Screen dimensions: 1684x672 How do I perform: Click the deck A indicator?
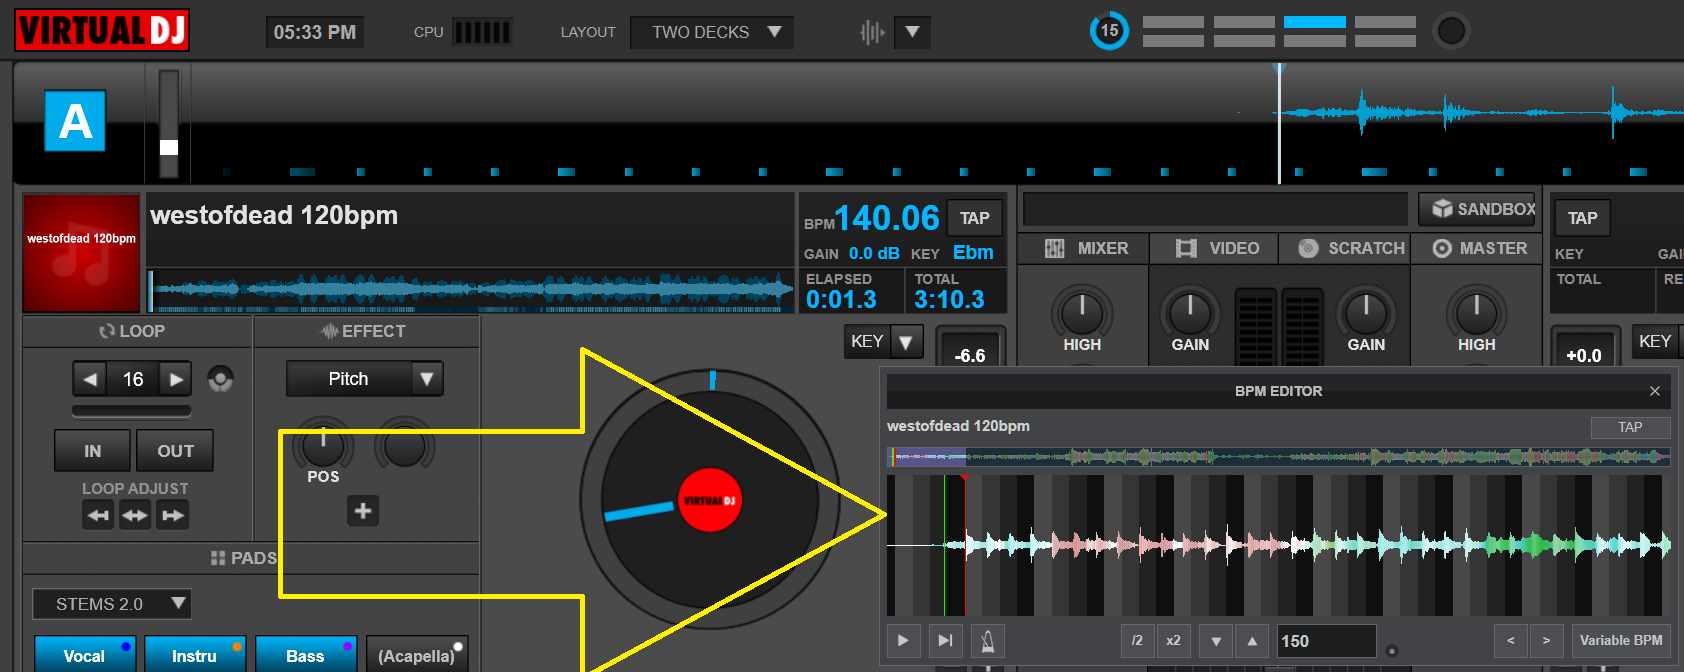pyautogui.click(x=75, y=121)
